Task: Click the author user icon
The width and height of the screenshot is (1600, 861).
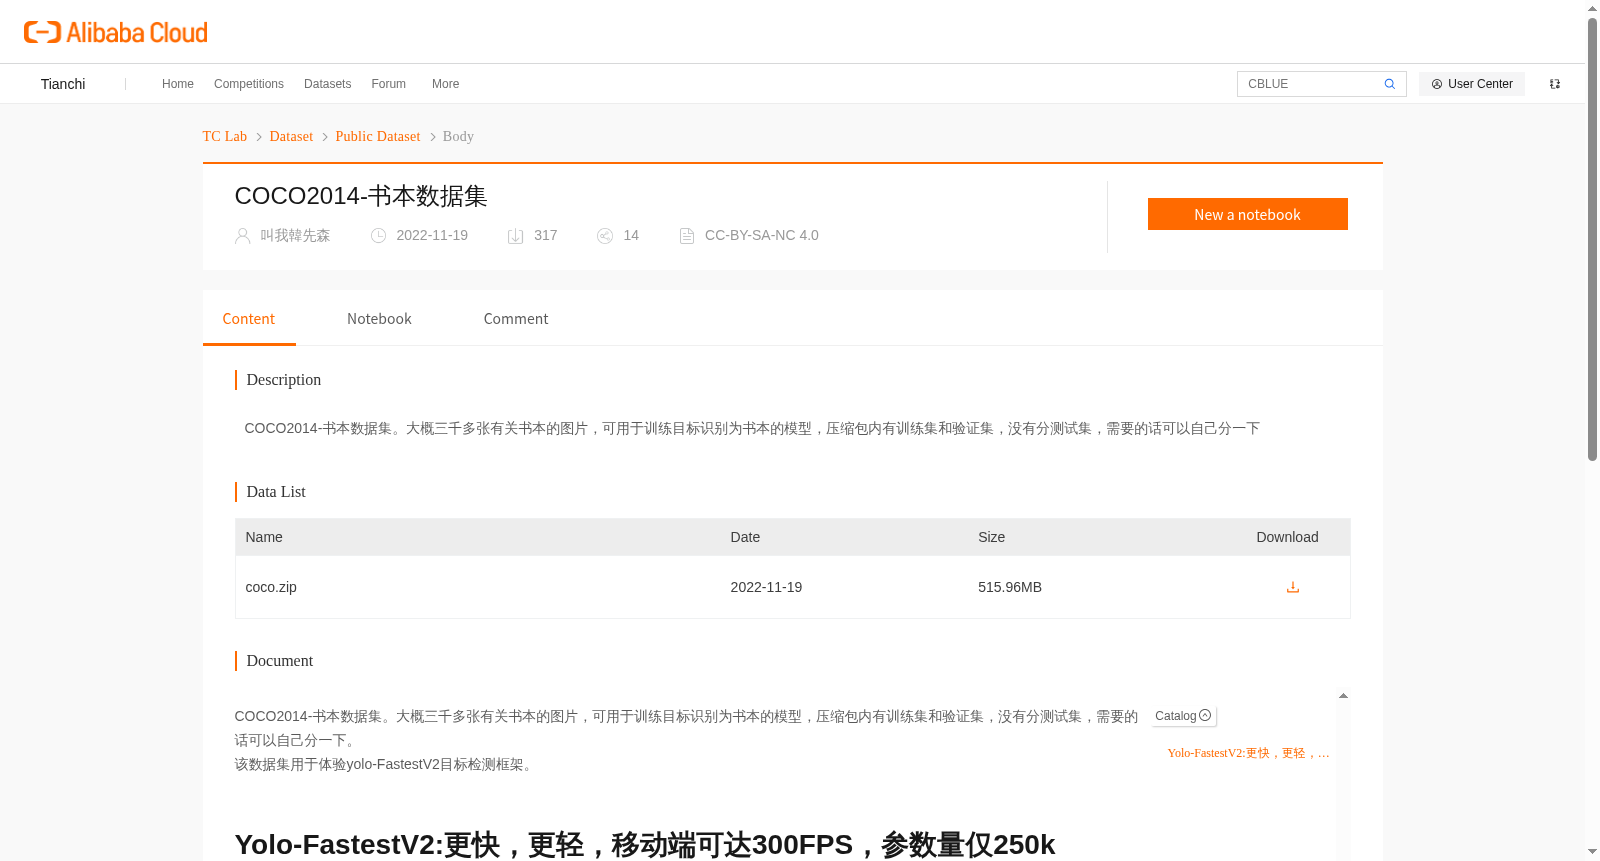Action: coord(242,236)
